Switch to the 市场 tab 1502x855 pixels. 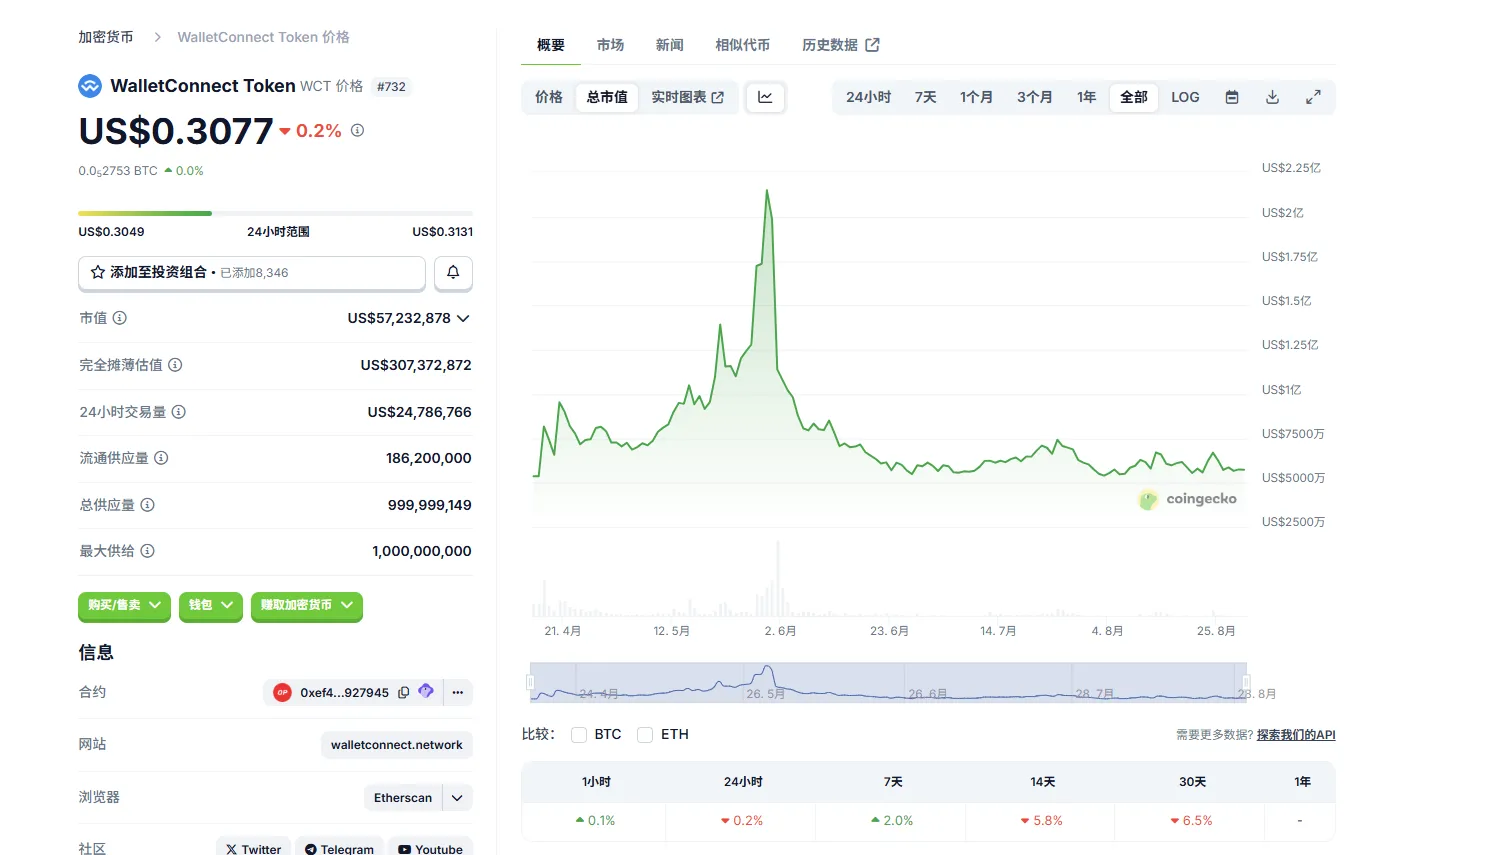[610, 45]
